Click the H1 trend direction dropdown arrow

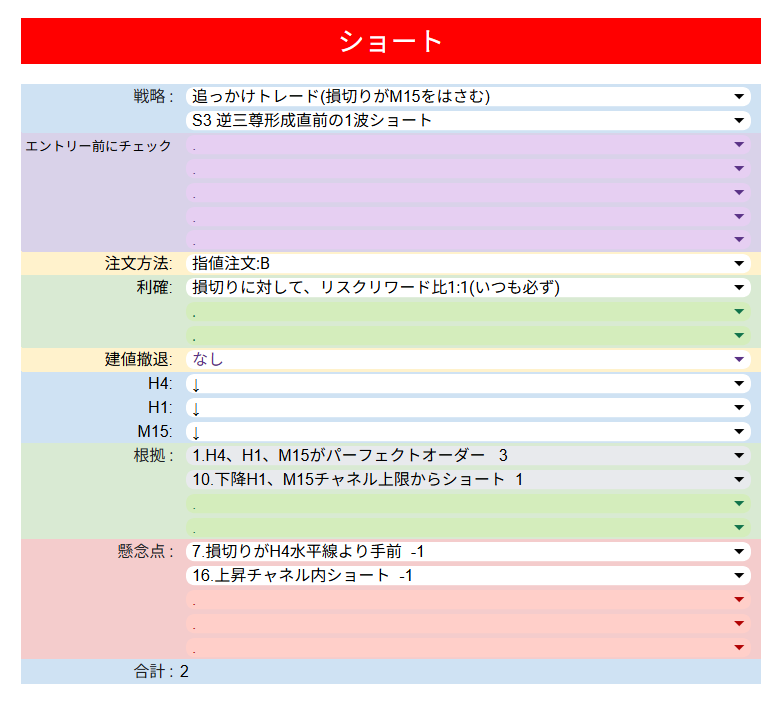click(739, 408)
